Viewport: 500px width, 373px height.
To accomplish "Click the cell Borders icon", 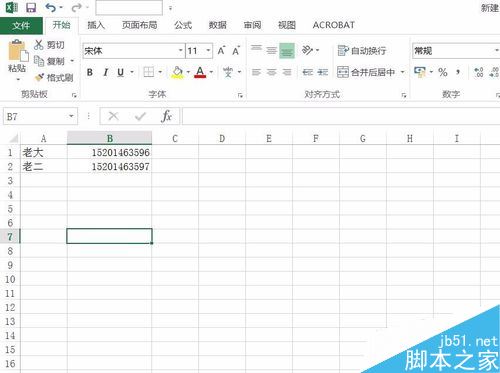I will pos(149,72).
